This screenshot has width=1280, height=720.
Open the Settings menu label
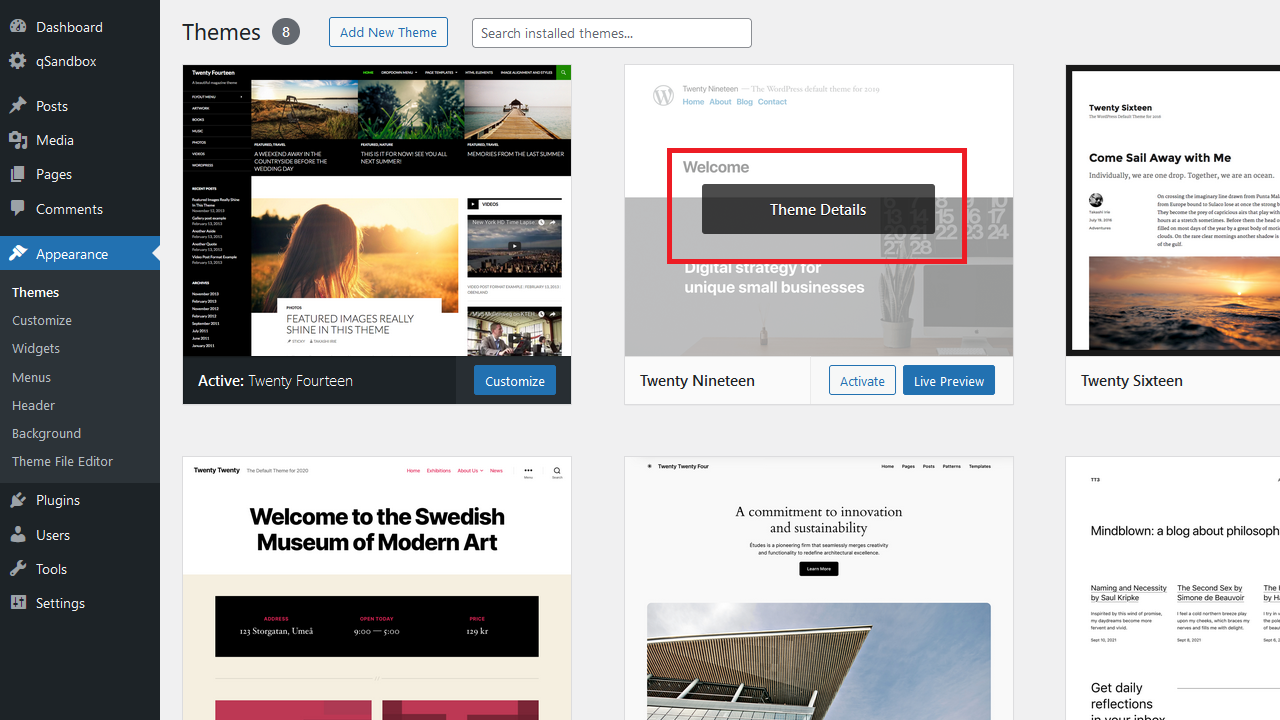tap(60, 603)
